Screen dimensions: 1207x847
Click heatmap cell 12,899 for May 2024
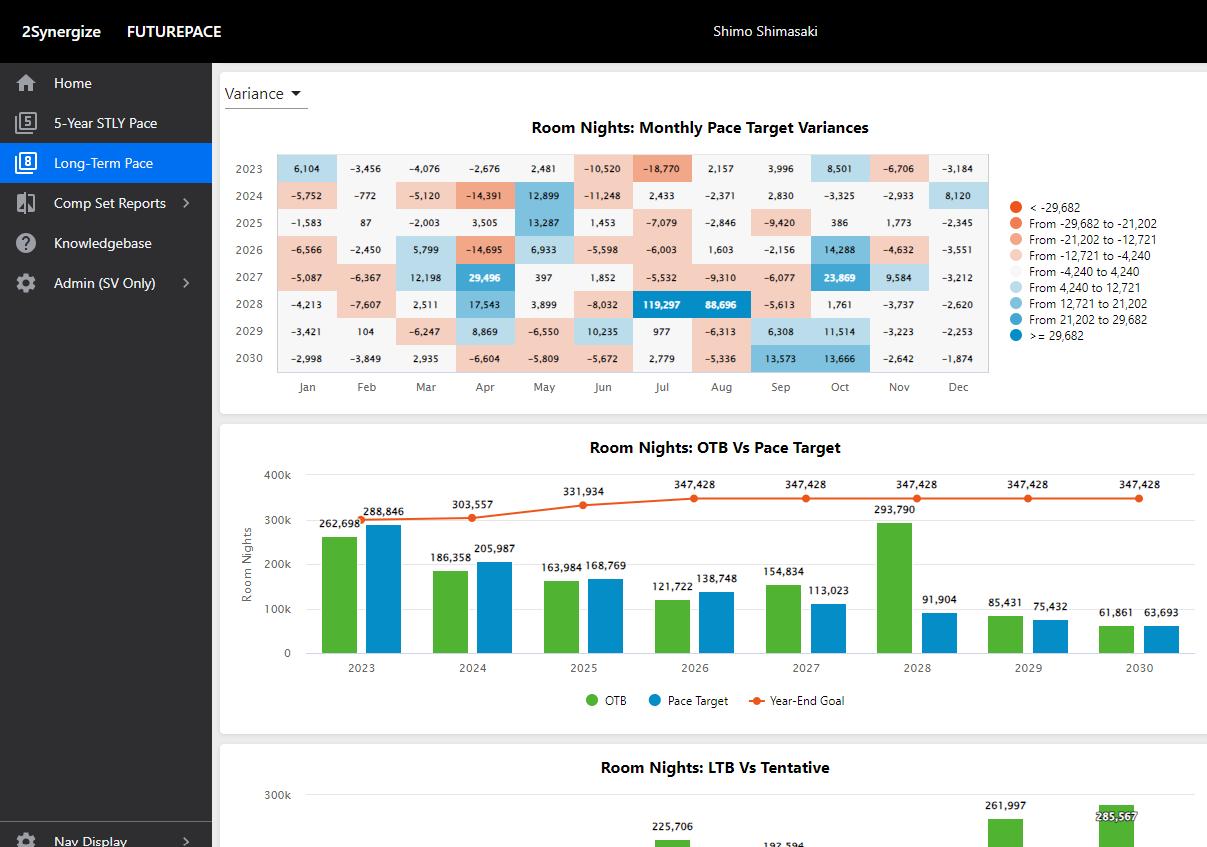544,196
